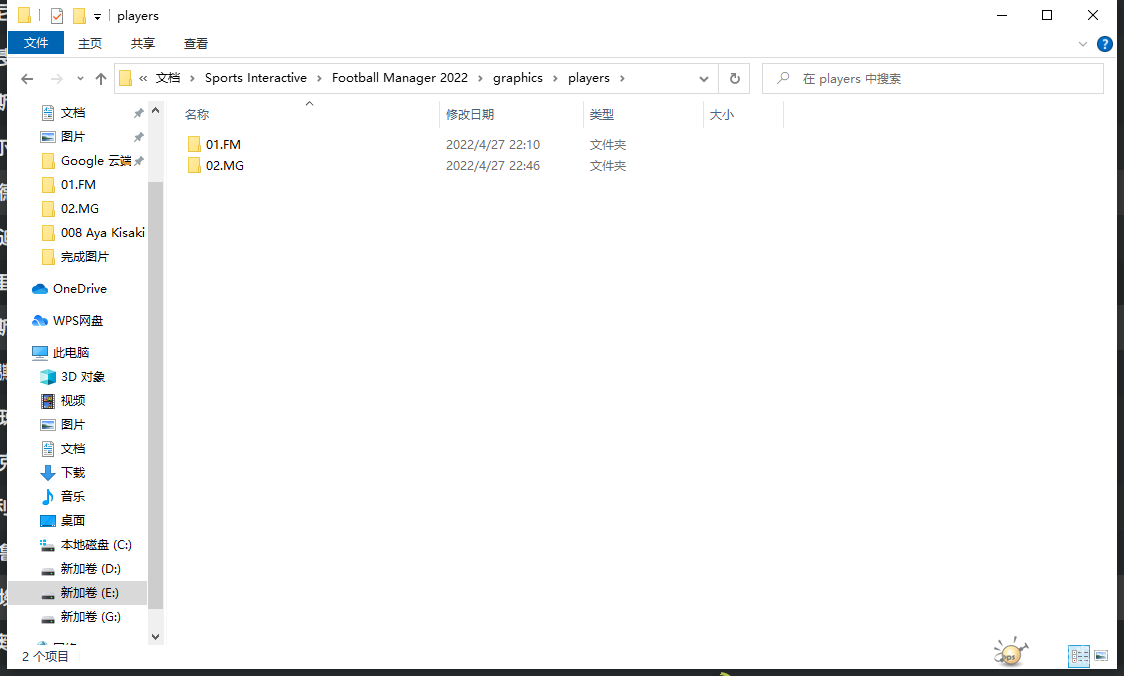Refresh the players folder view
1124x676 pixels.
coord(735,79)
